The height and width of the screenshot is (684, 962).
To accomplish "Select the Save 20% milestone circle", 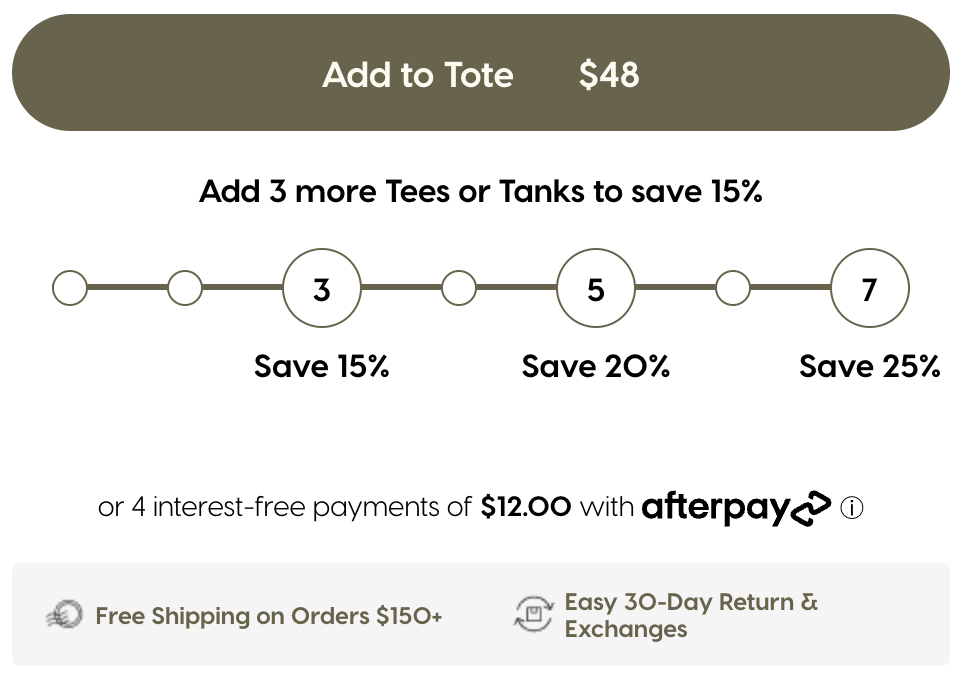I will pos(595,288).
